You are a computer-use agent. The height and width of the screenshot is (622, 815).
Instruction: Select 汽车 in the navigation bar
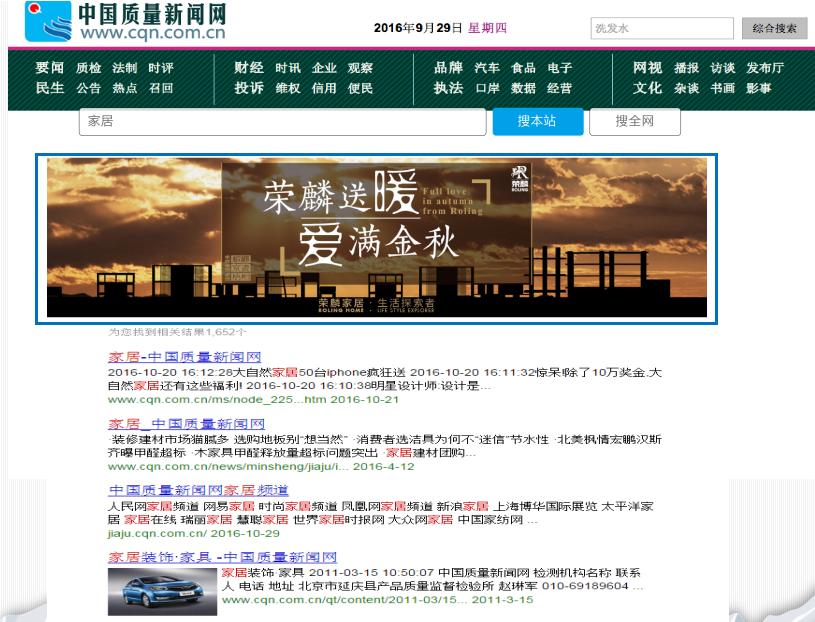(x=487, y=68)
